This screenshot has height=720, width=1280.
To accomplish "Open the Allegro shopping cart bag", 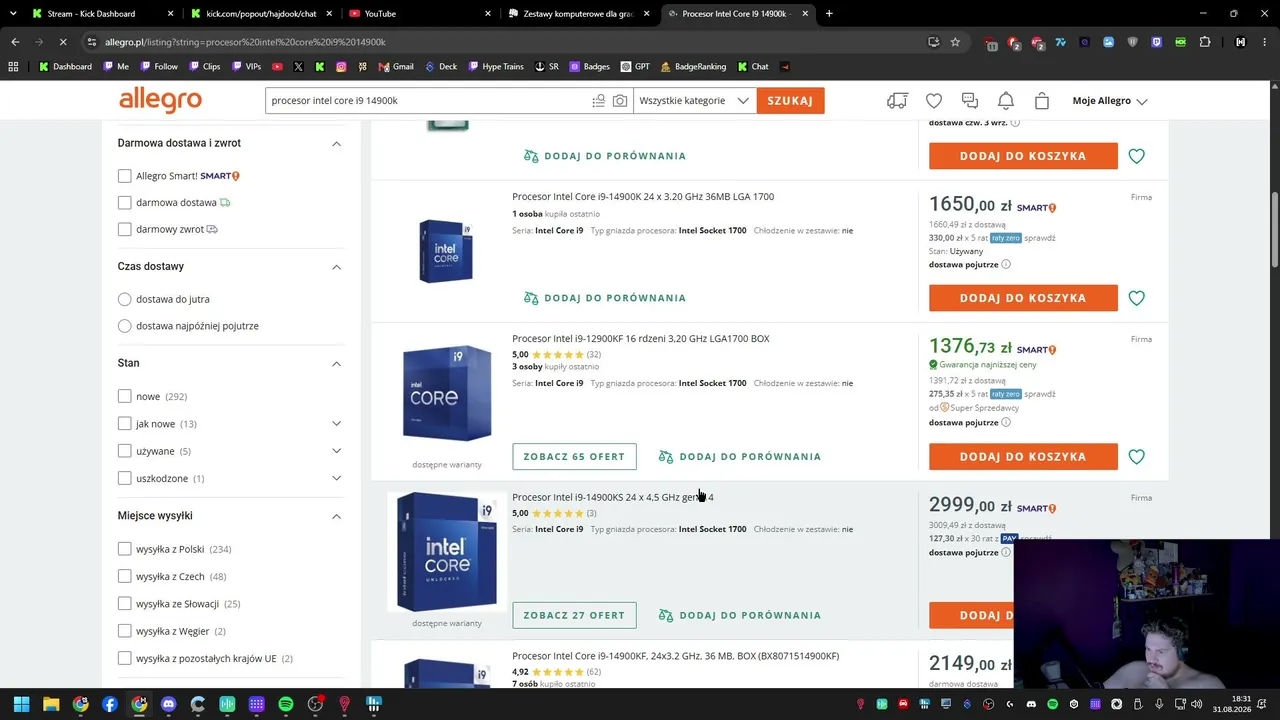I will pyautogui.click(x=1042, y=101).
